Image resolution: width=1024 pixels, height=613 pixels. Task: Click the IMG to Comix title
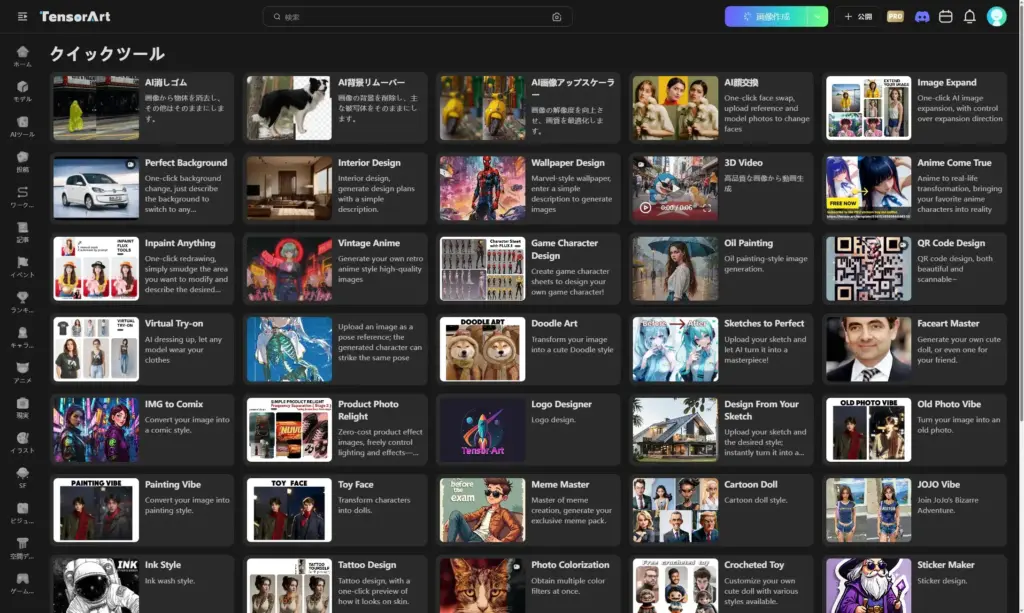tap(174, 404)
